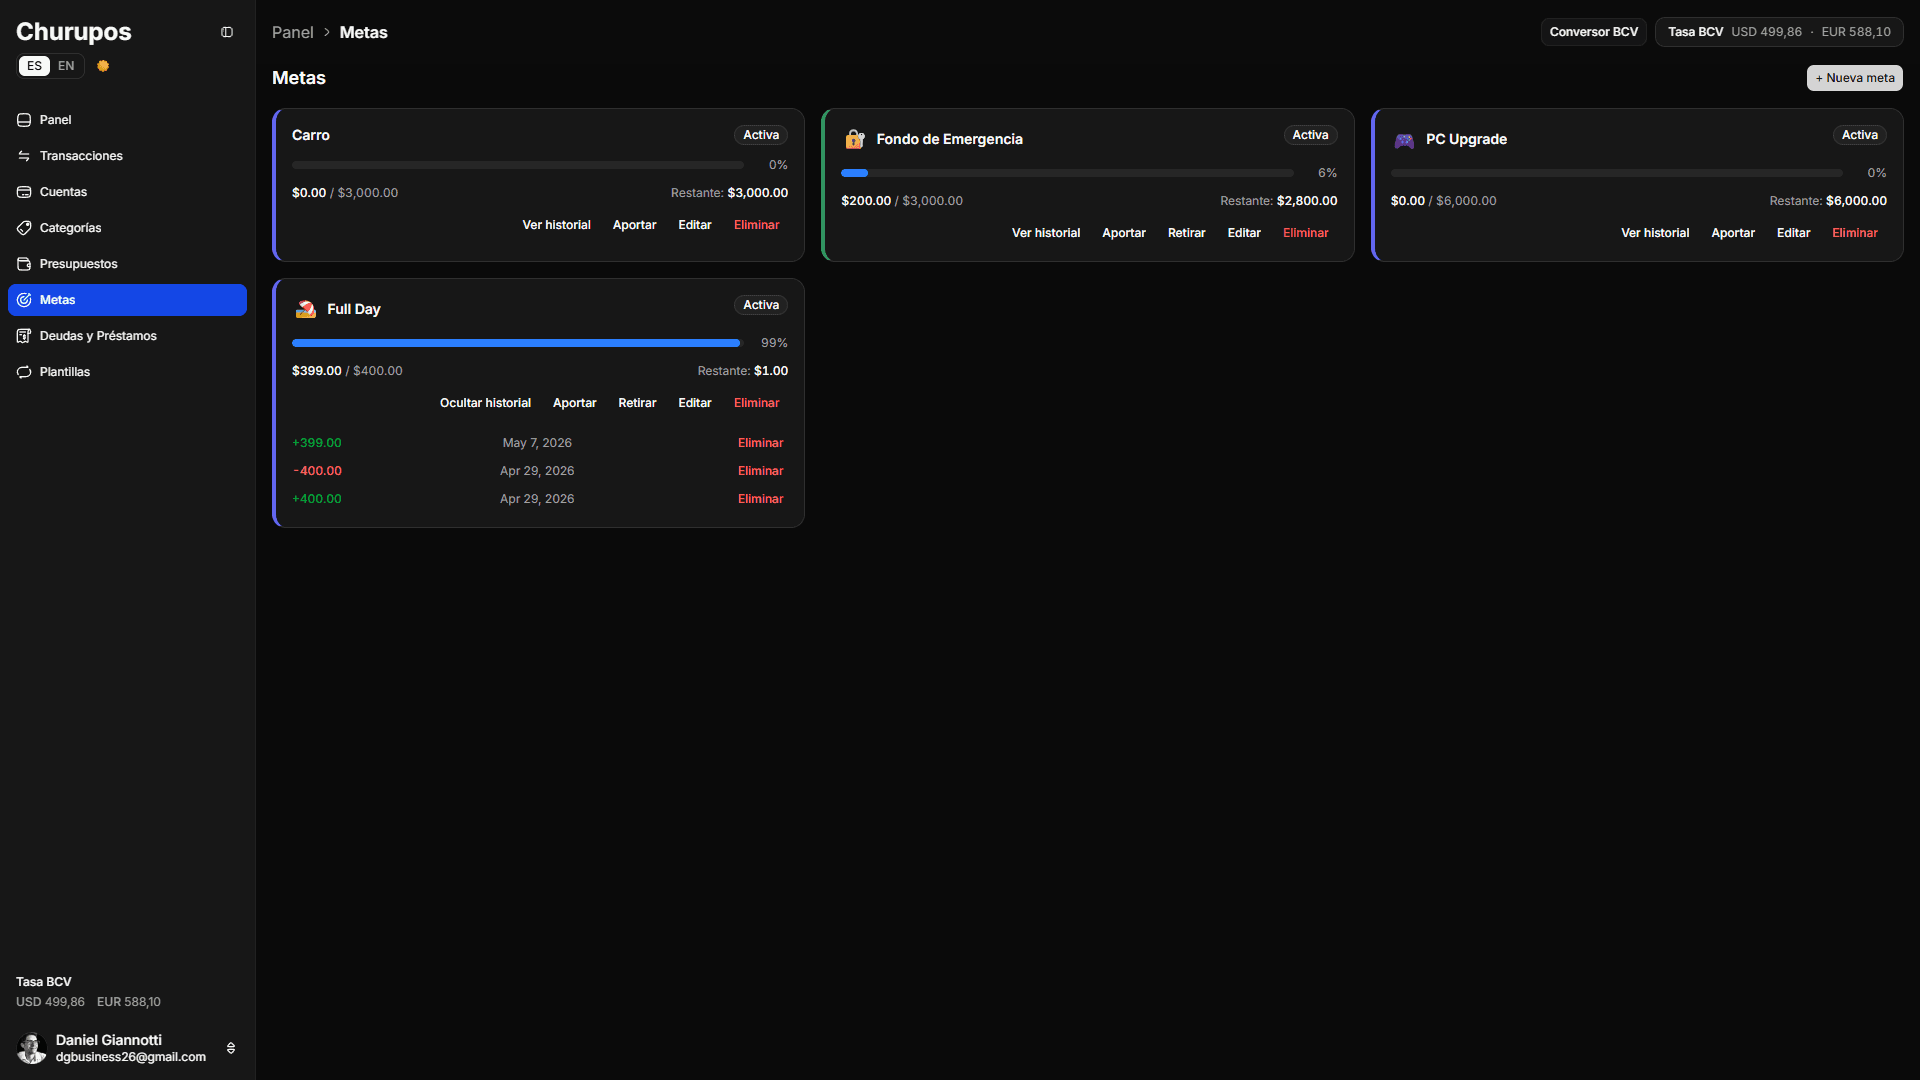Create a goal with Nueva meta button

pos(1854,78)
